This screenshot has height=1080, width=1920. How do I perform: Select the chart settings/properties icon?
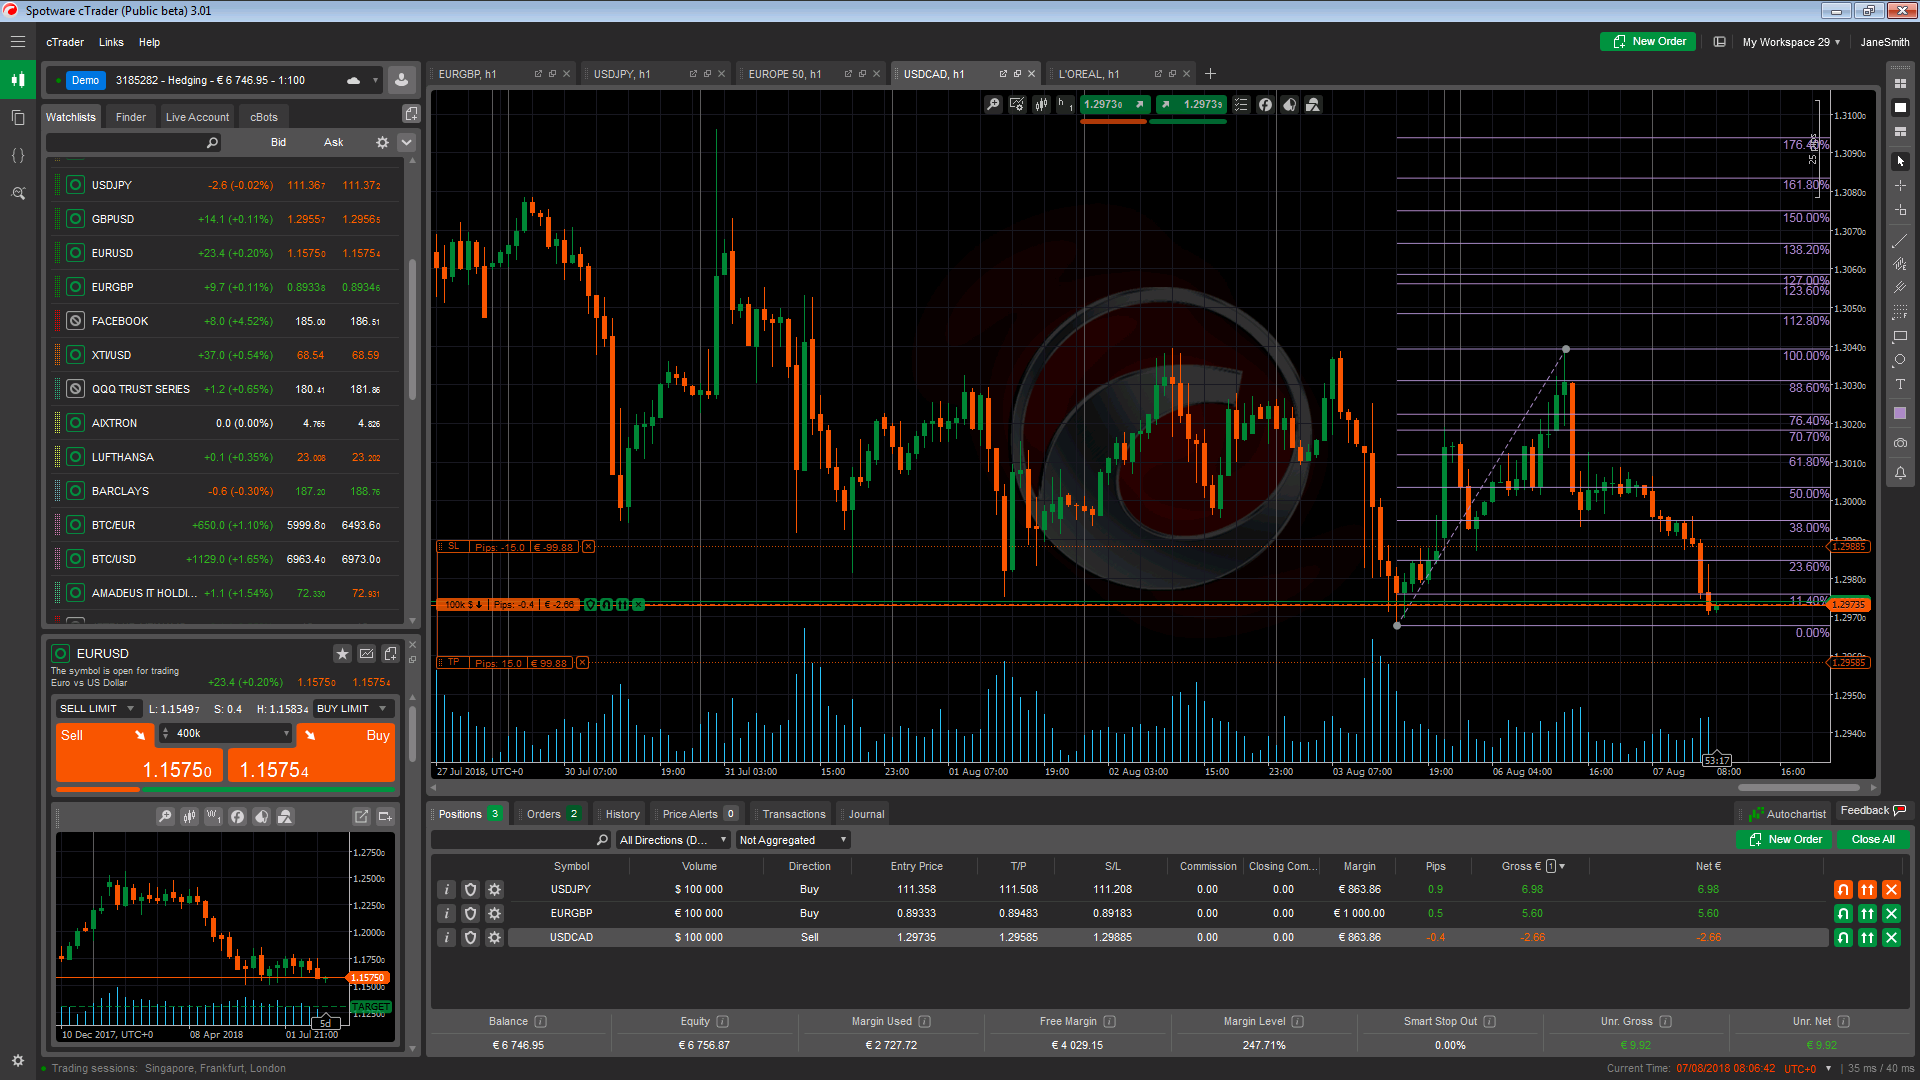tap(1019, 104)
